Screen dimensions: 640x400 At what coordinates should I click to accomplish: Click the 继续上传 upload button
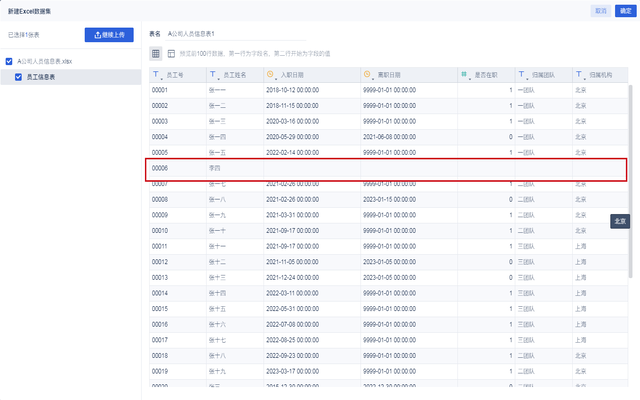[x=109, y=35]
